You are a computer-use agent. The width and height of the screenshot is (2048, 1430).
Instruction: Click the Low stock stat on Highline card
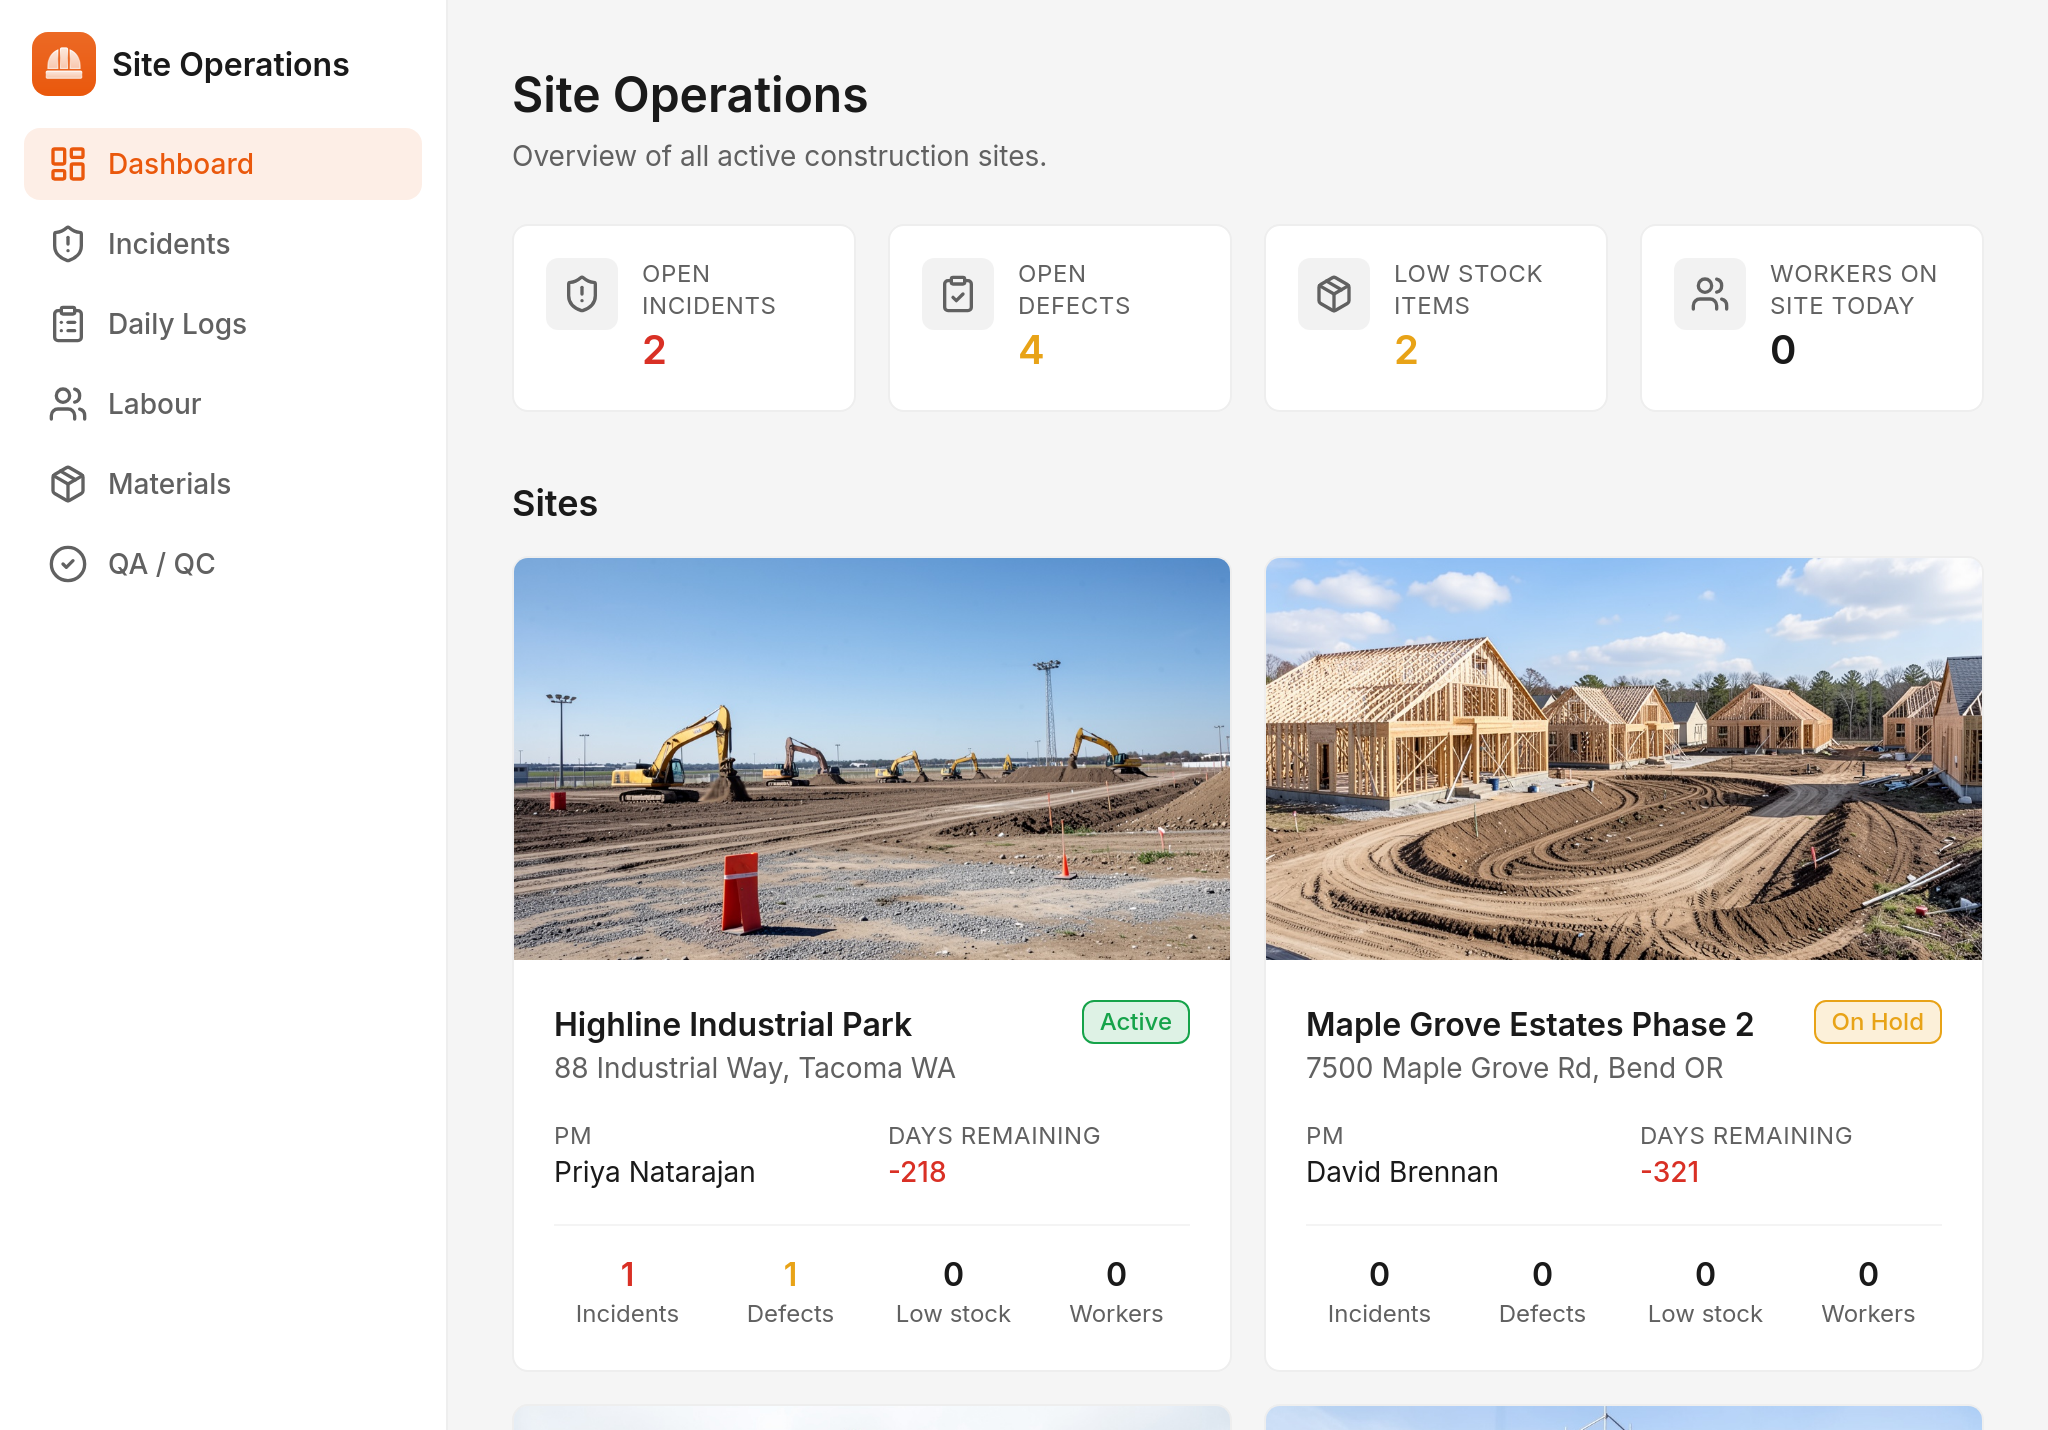[x=953, y=1292]
